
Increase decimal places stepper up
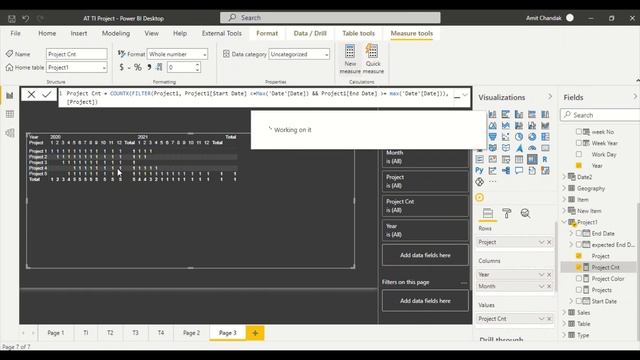coord(197,64)
